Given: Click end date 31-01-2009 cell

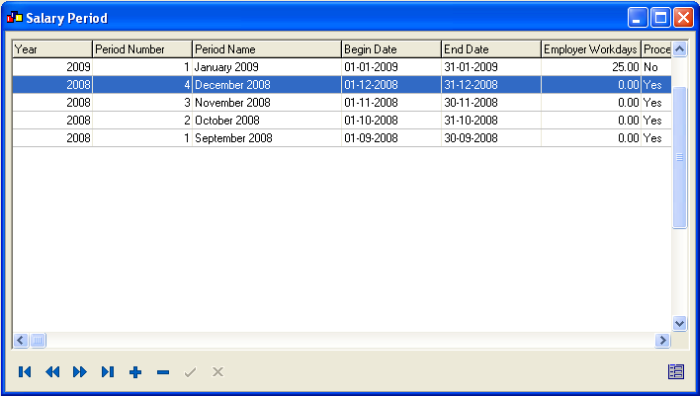Looking at the screenshot, I should [492, 67].
